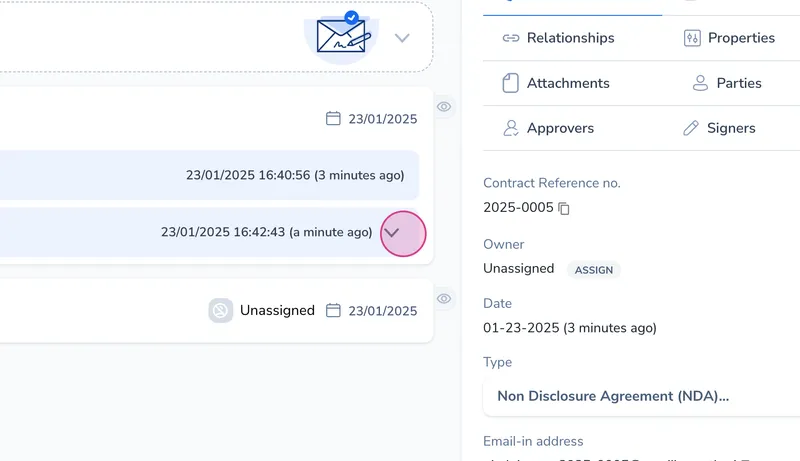
Task: Click the Unassigned label in the bottom card
Action: coord(277,310)
